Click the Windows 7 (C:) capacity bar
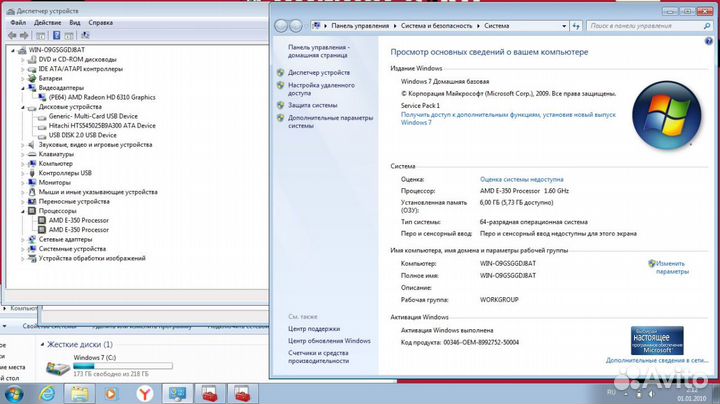720x404 pixels. coord(123,366)
